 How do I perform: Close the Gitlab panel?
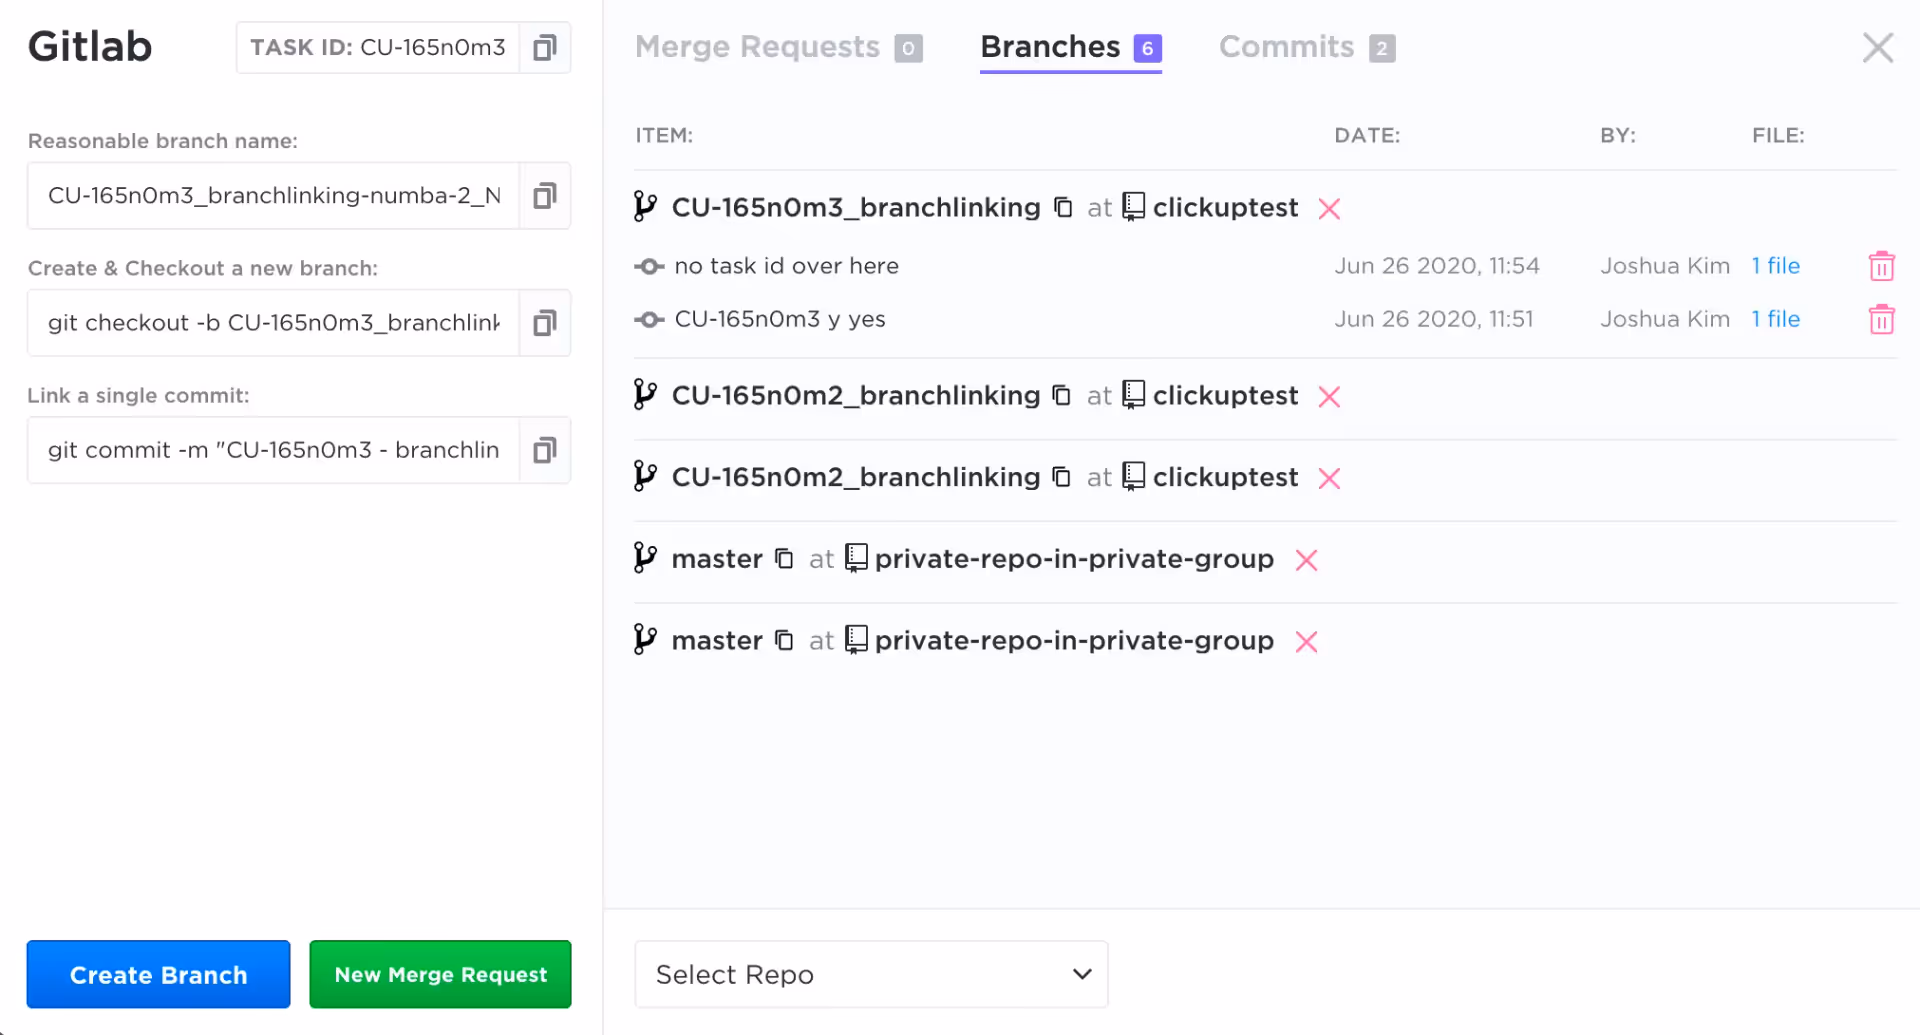pos(1877,47)
